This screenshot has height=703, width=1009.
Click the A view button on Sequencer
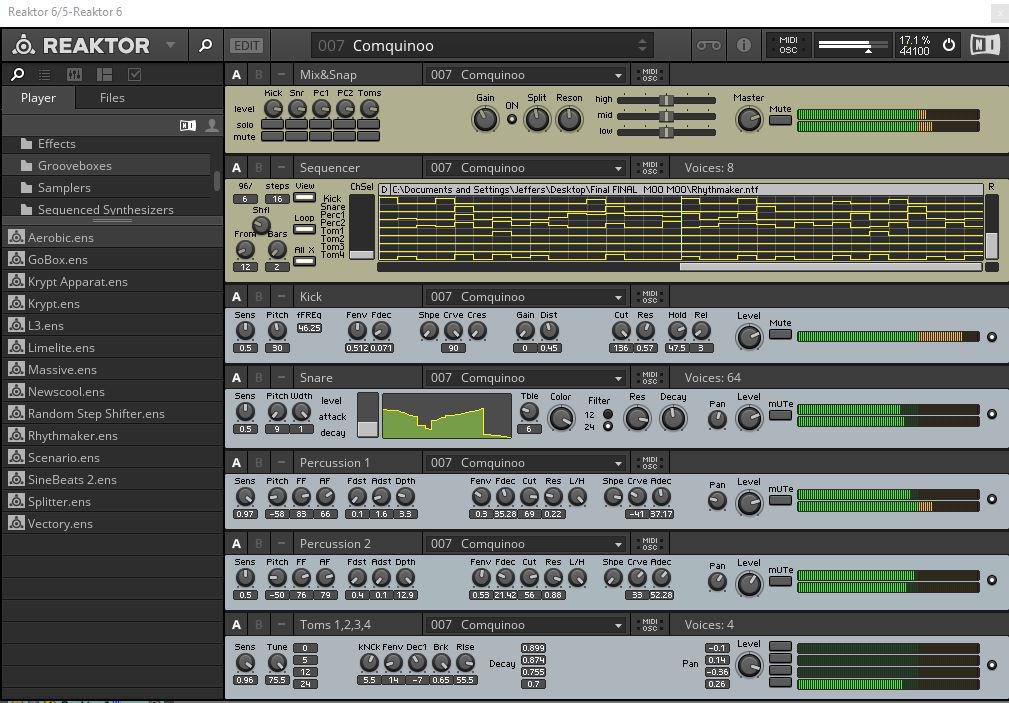(x=236, y=168)
